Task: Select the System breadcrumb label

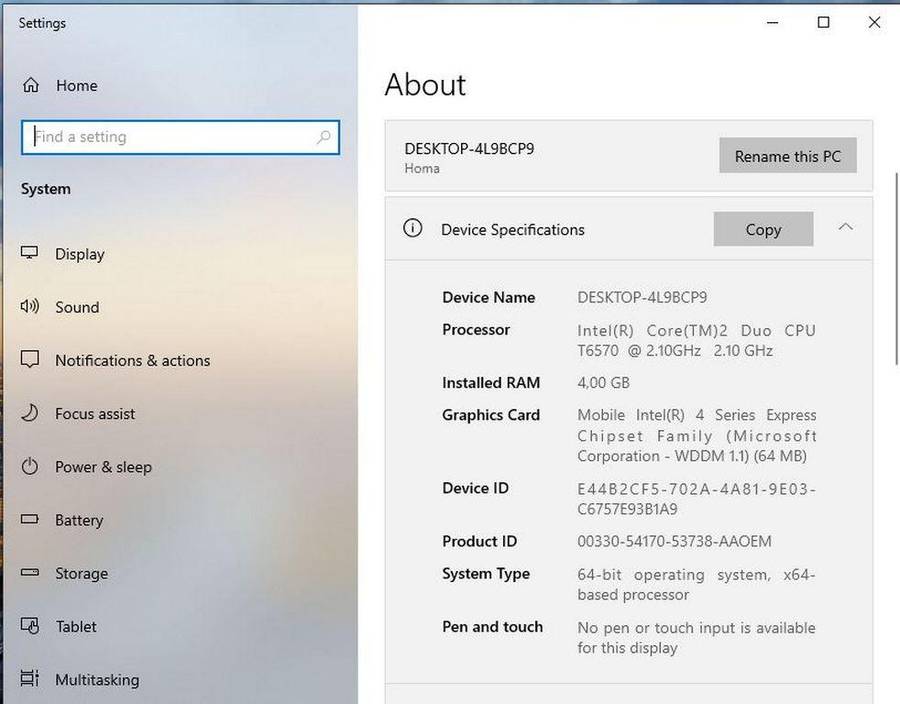Action: click(x=45, y=188)
